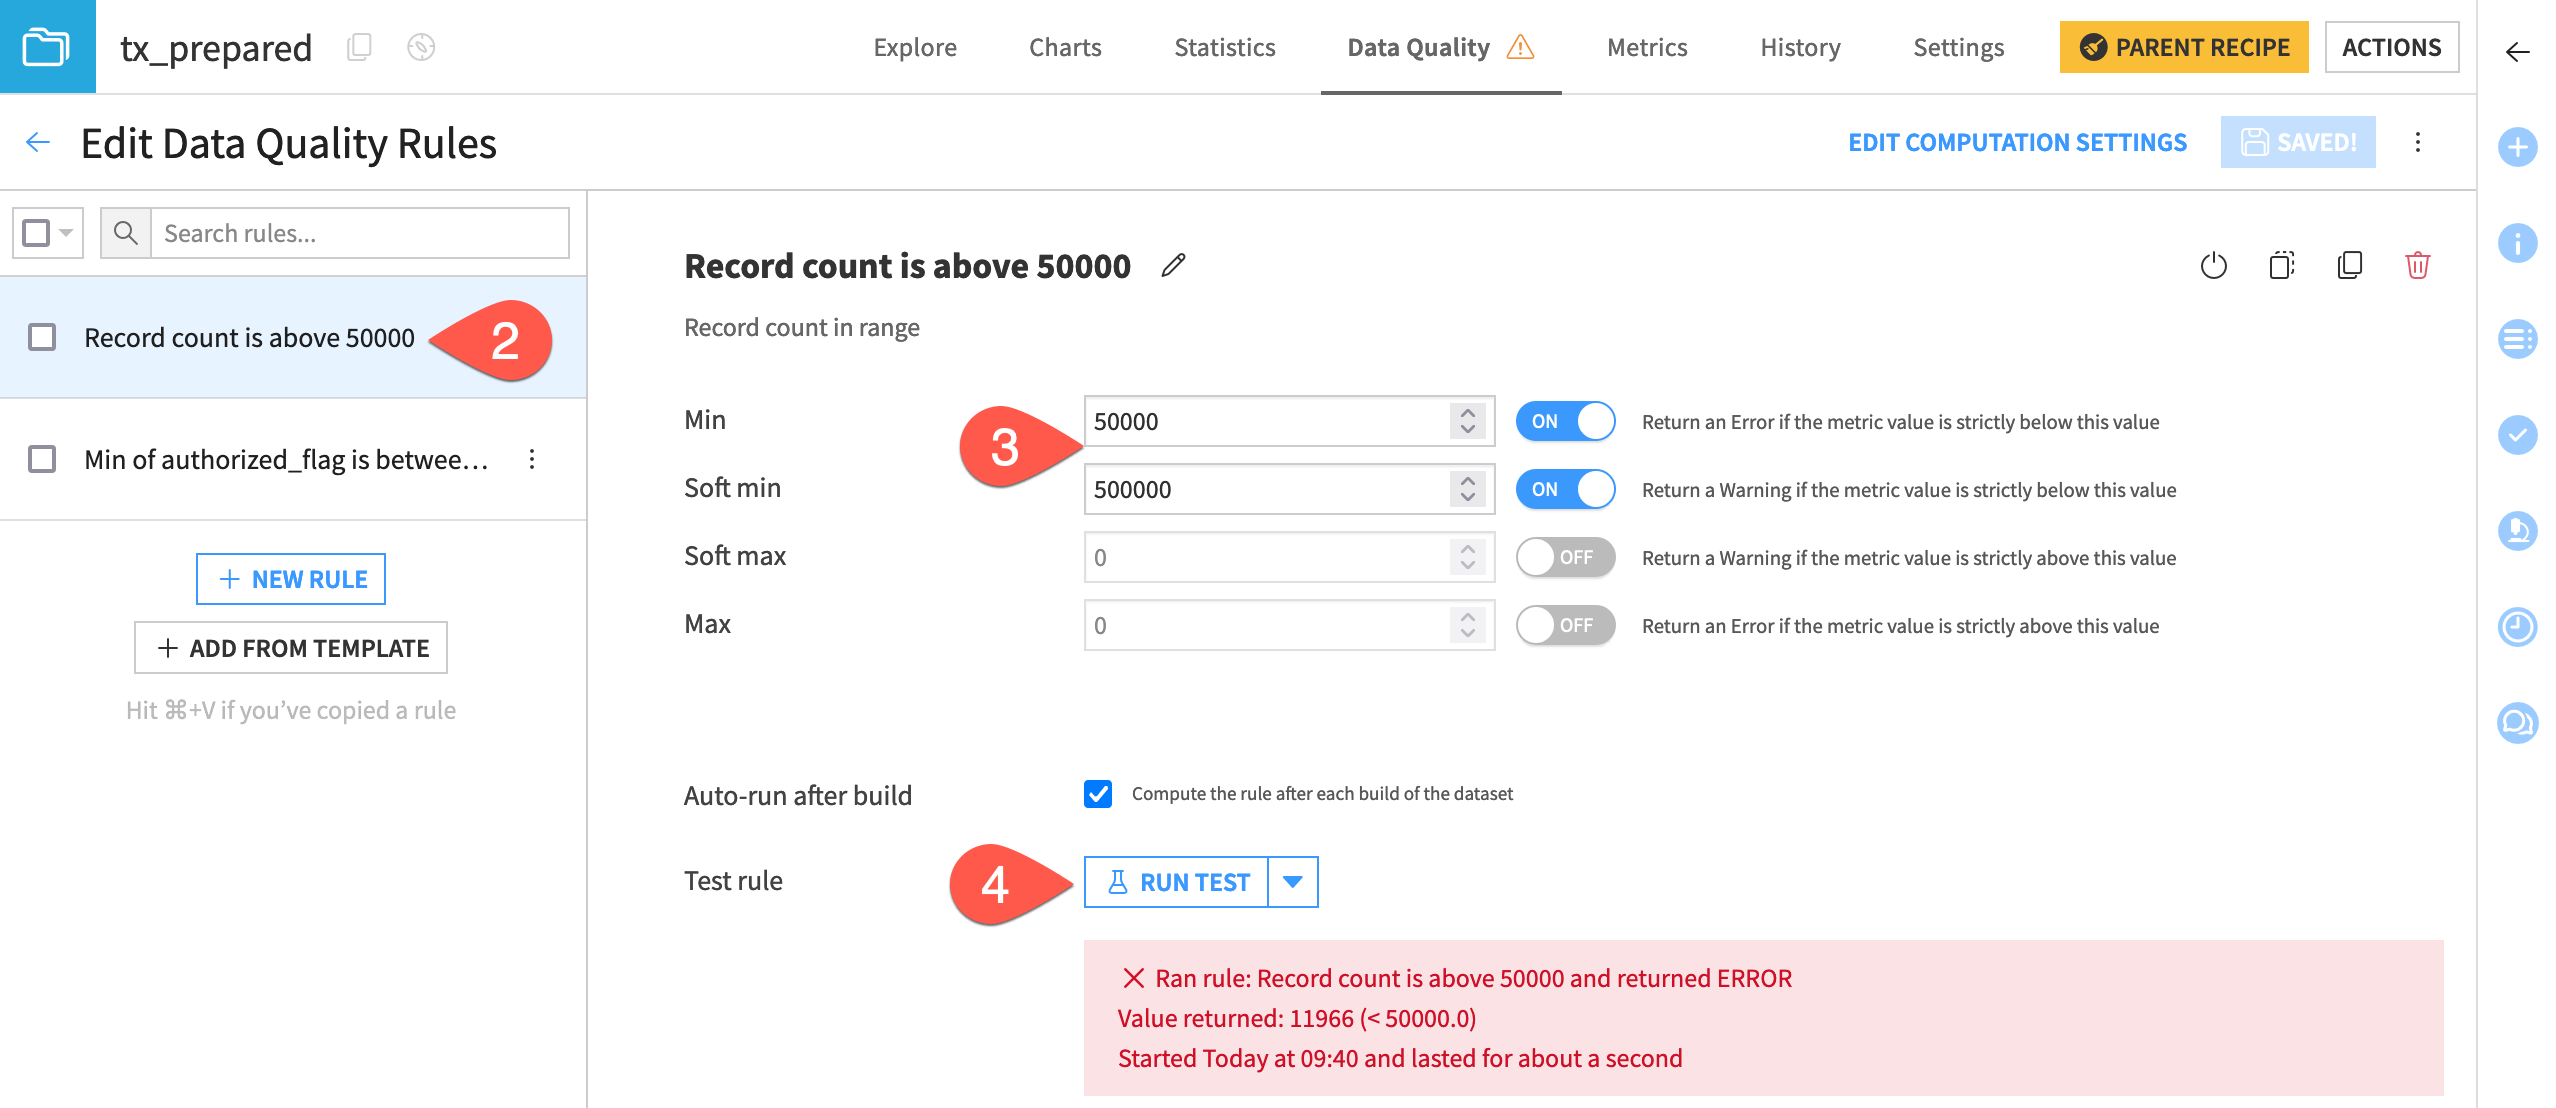Switch to the Charts tab
This screenshot has height=1108, width=2556.
pos(1064,47)
